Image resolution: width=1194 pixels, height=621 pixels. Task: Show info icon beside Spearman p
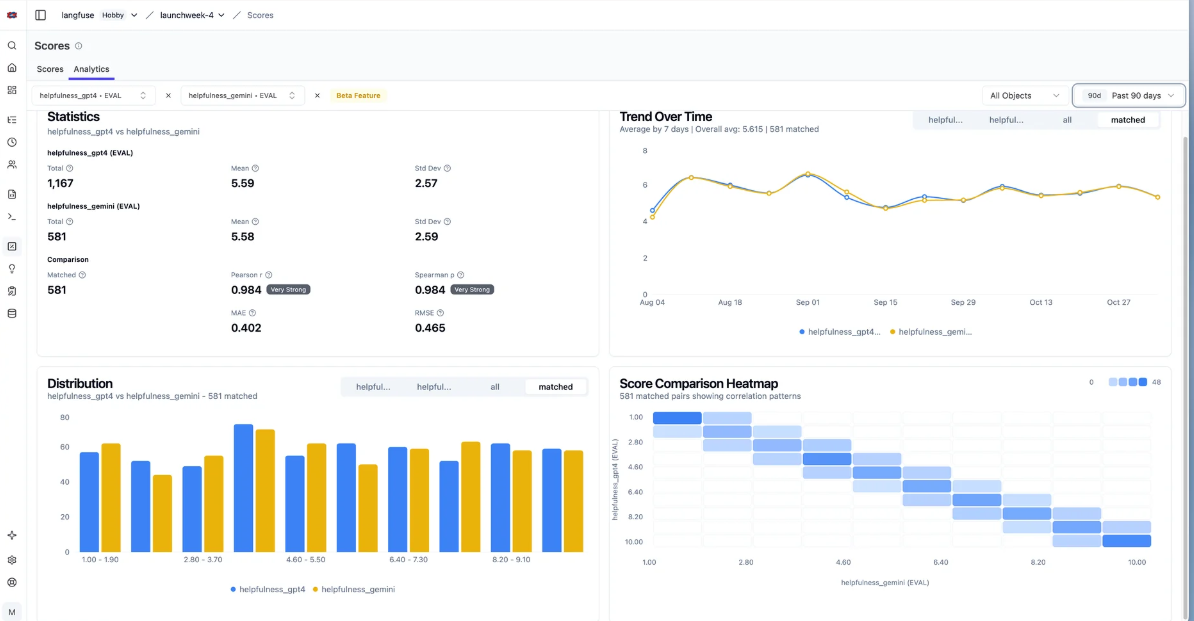pos(461,275)
